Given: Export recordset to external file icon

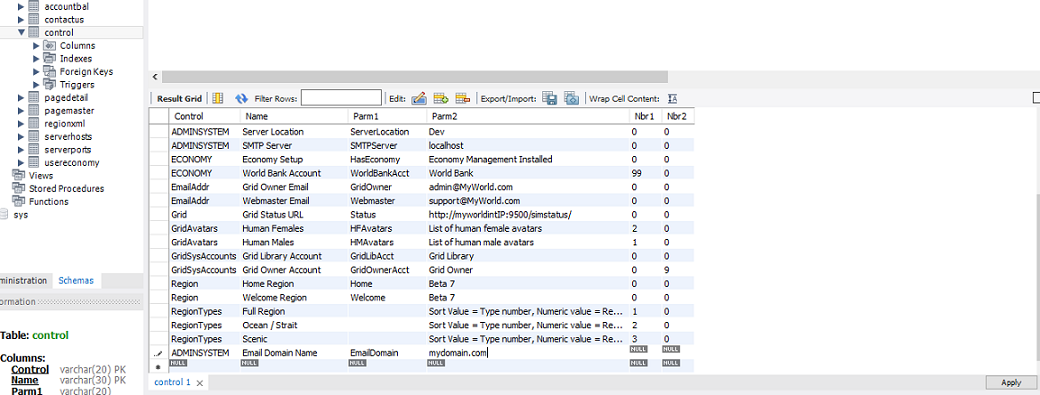Looking at the screenshot, I should pos(549,99).
